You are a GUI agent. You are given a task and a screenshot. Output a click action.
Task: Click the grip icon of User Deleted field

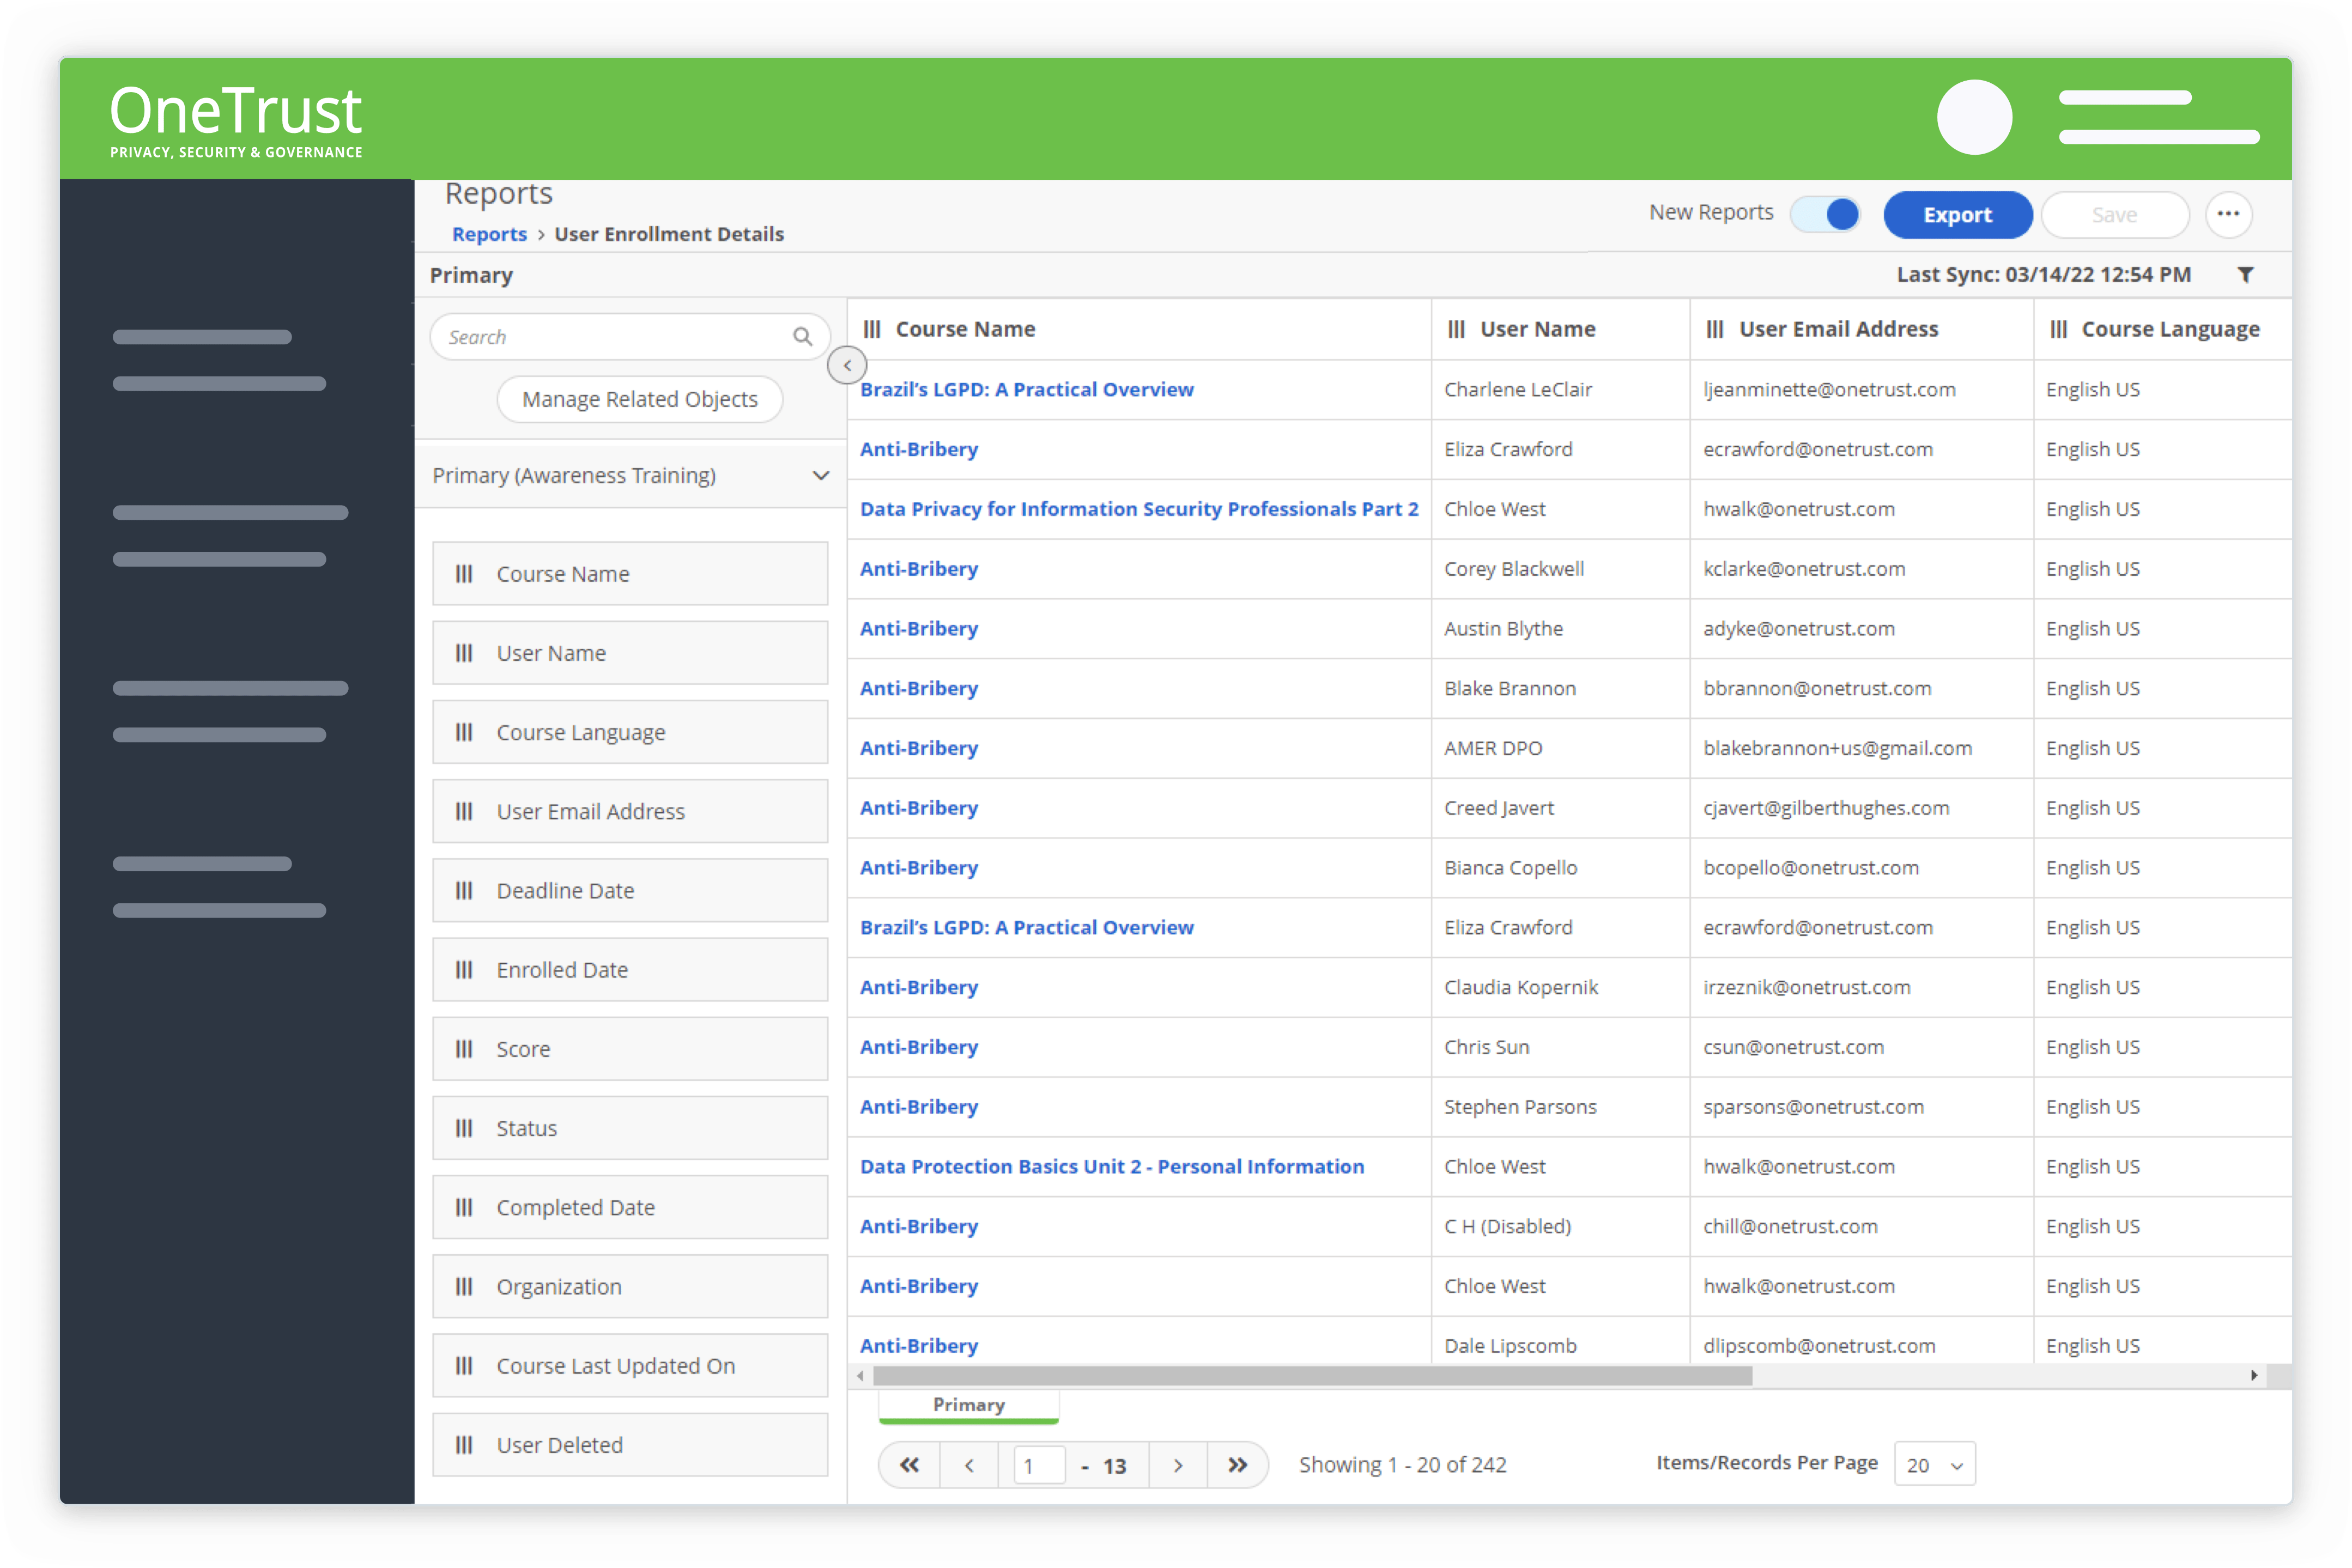coord(464,1445)
